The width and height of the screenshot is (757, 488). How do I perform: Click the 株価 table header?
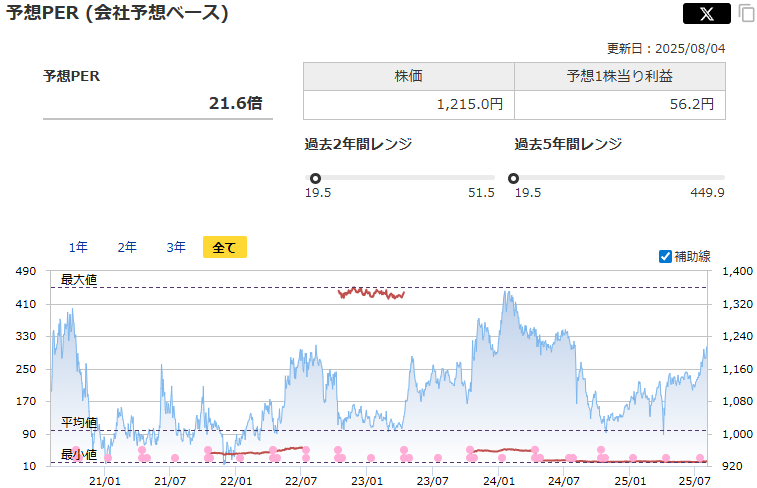click(x=408, y=77)
